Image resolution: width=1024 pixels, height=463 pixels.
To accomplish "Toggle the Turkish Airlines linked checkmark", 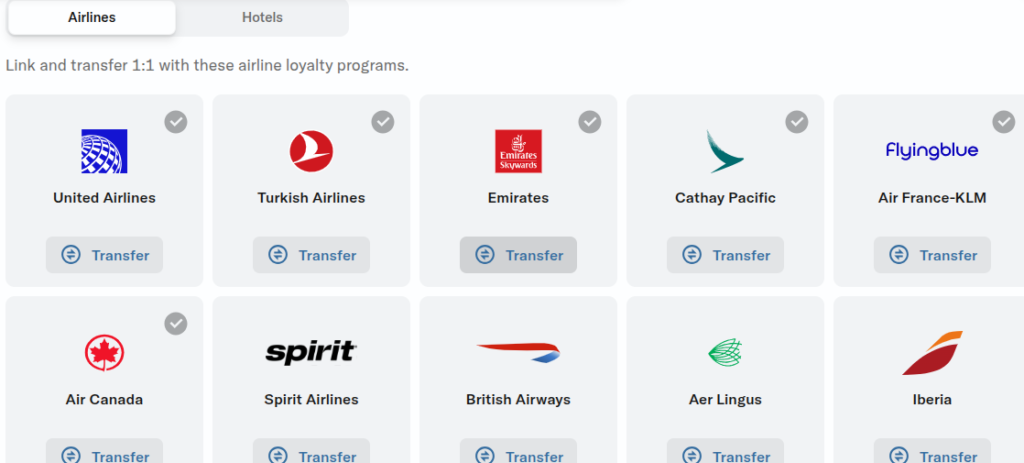I will click(x=383, y=122).
